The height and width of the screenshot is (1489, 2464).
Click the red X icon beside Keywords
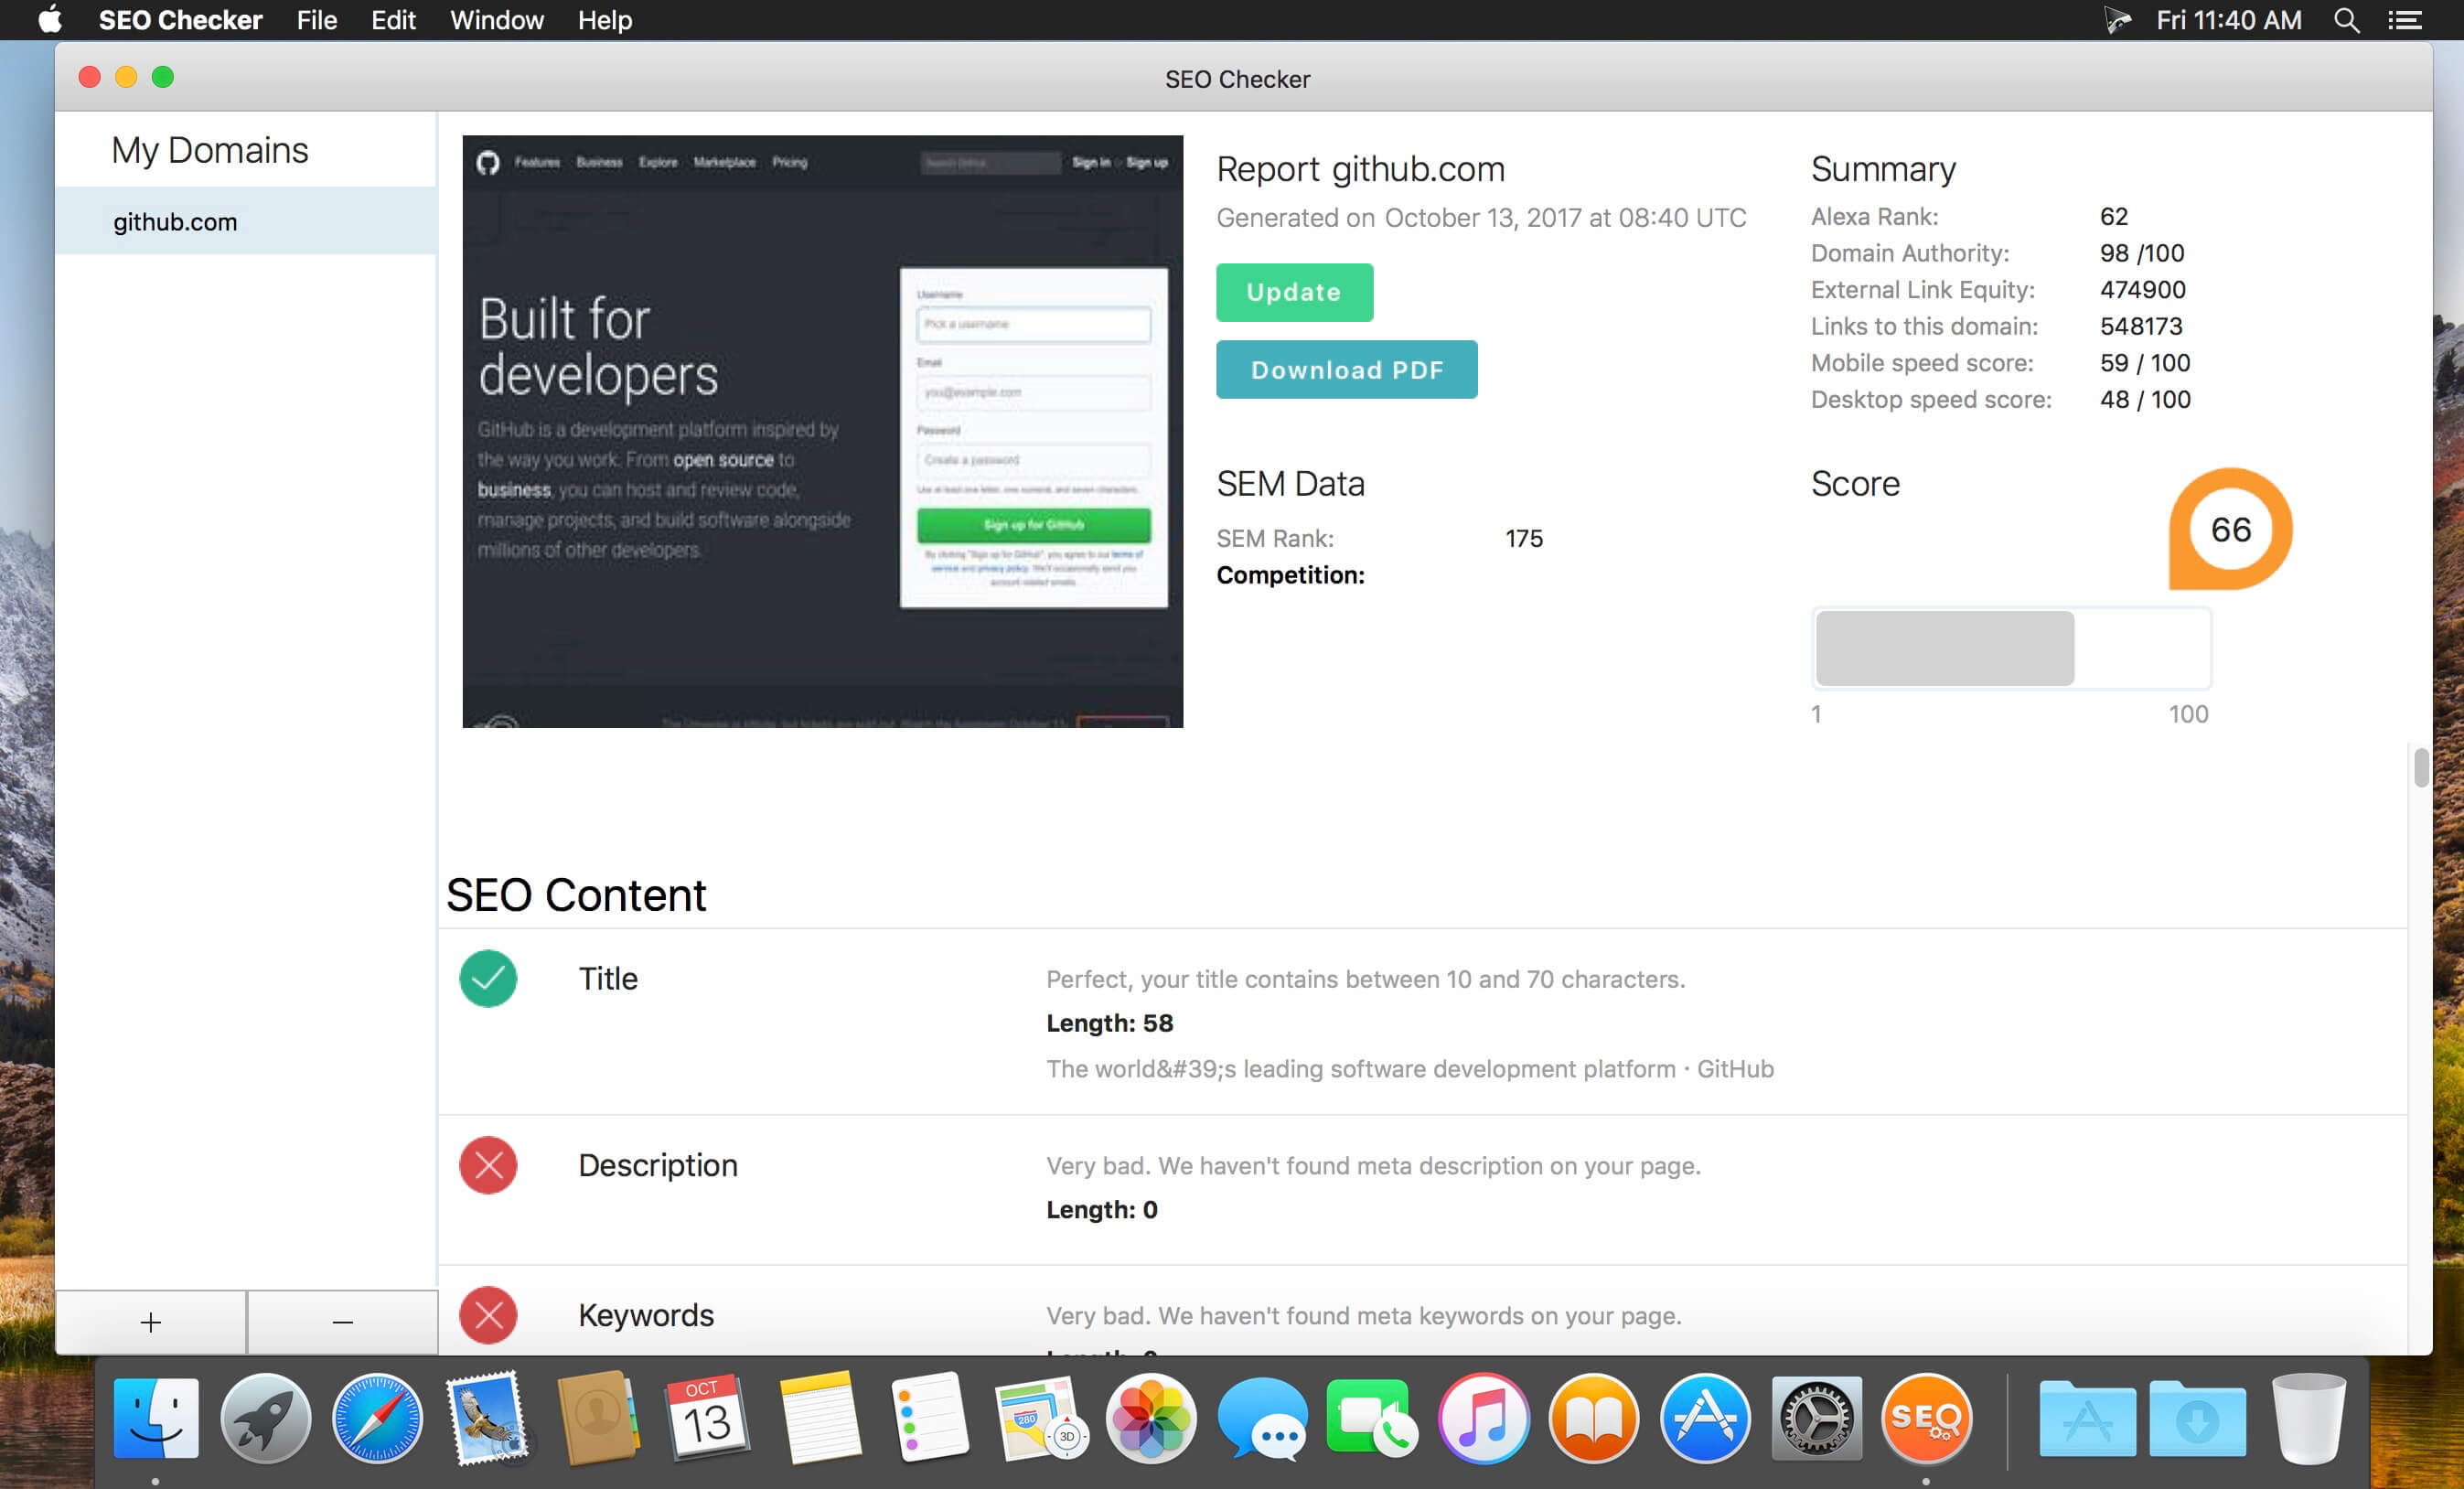[x=488, y=1315]
